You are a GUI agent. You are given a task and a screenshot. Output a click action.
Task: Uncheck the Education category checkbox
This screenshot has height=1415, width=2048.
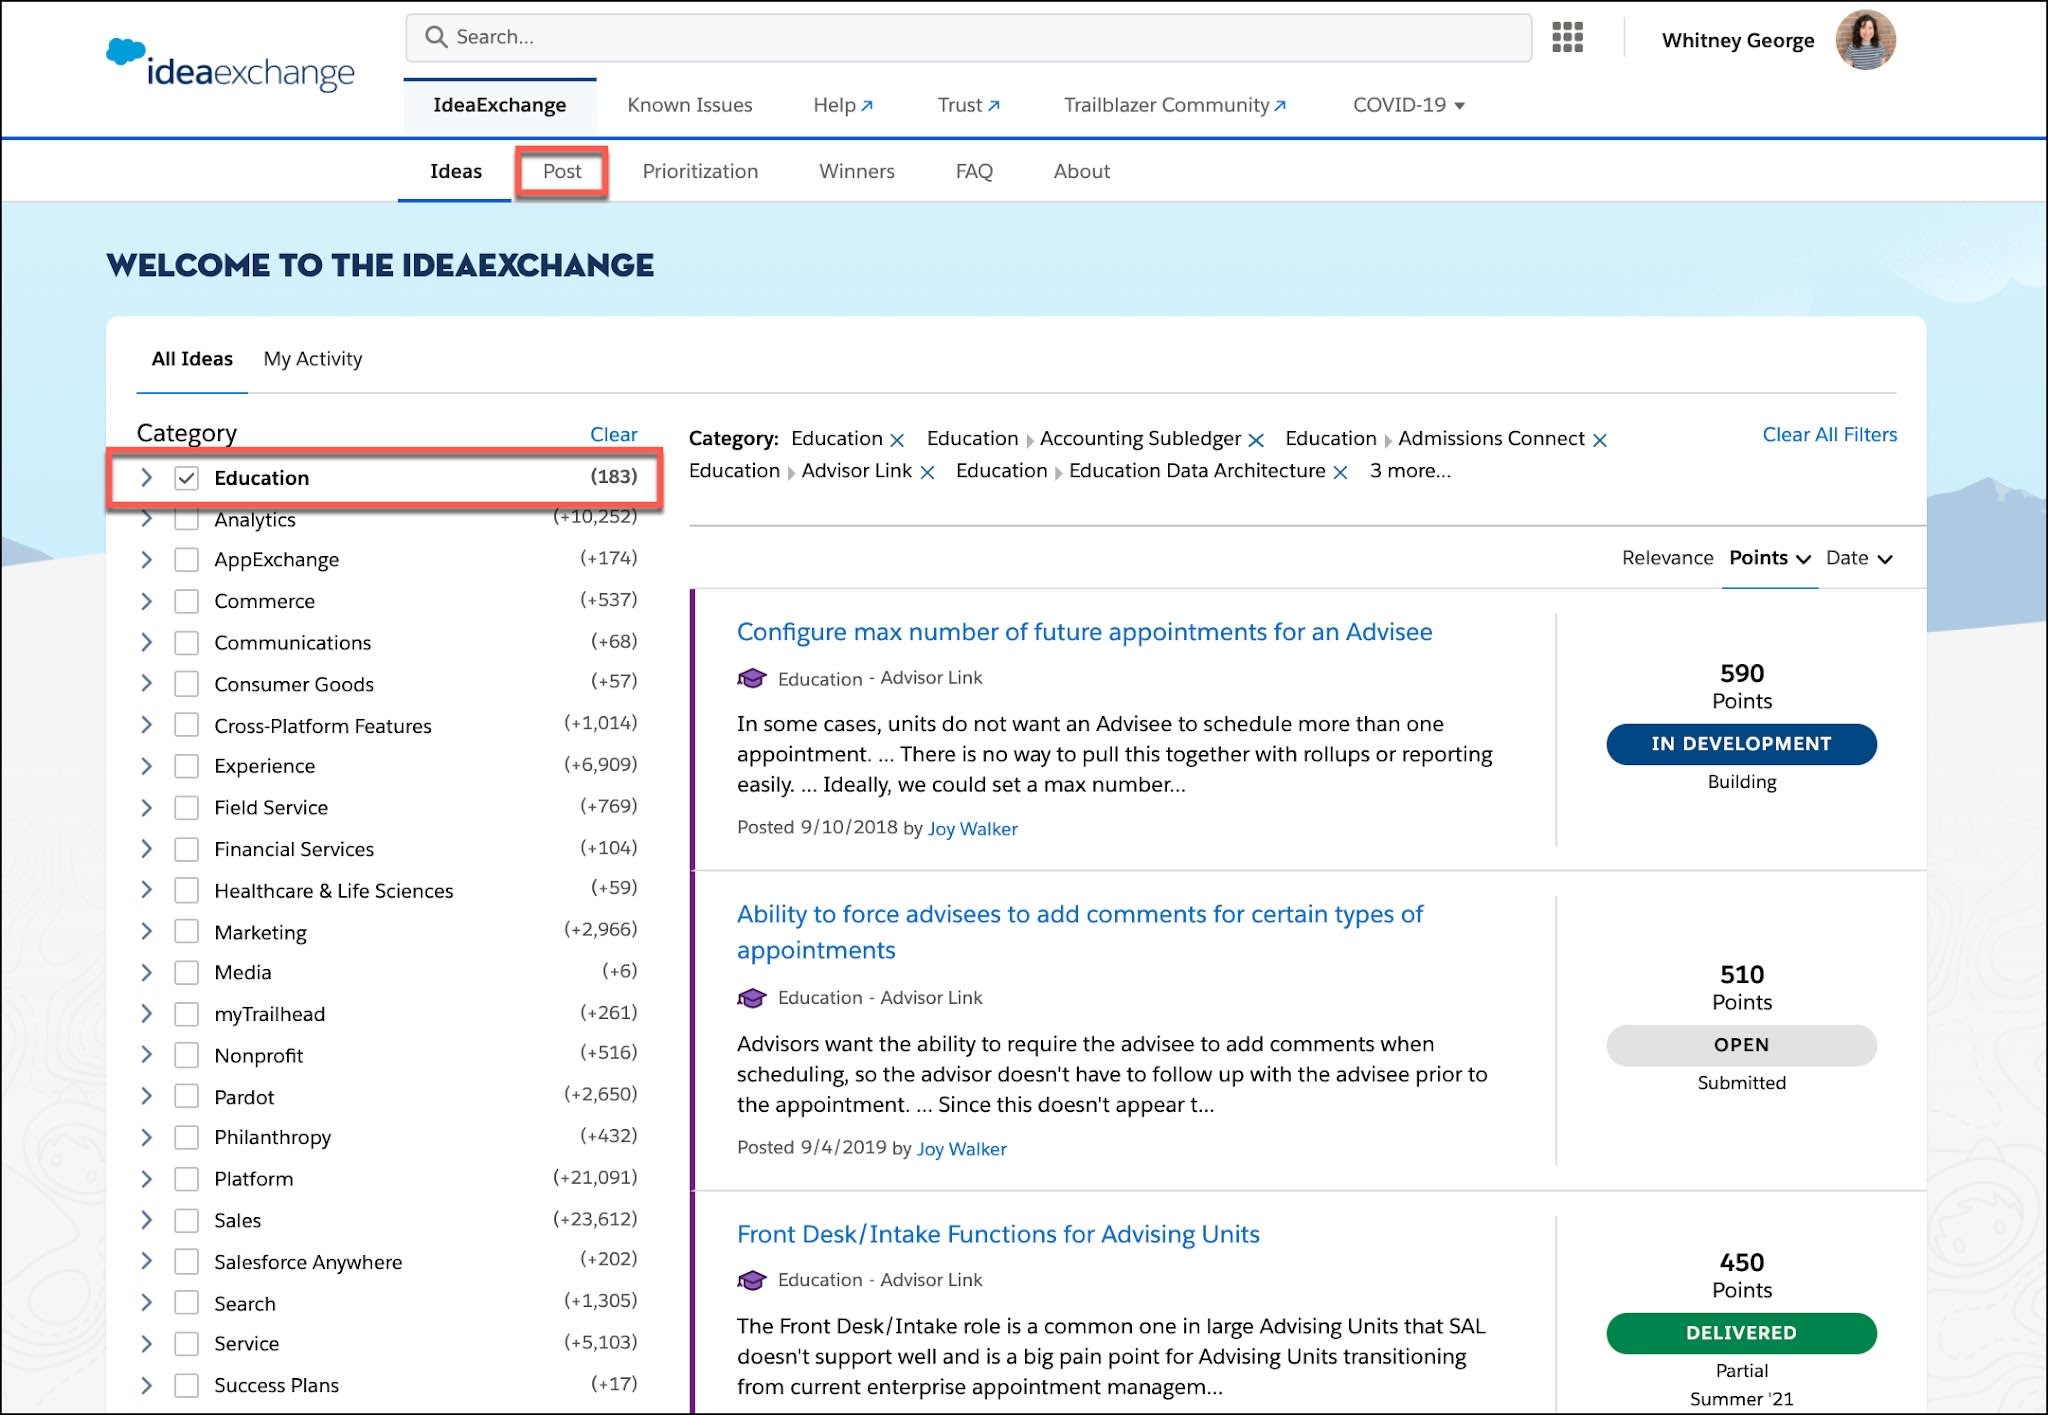click(186, 478)
